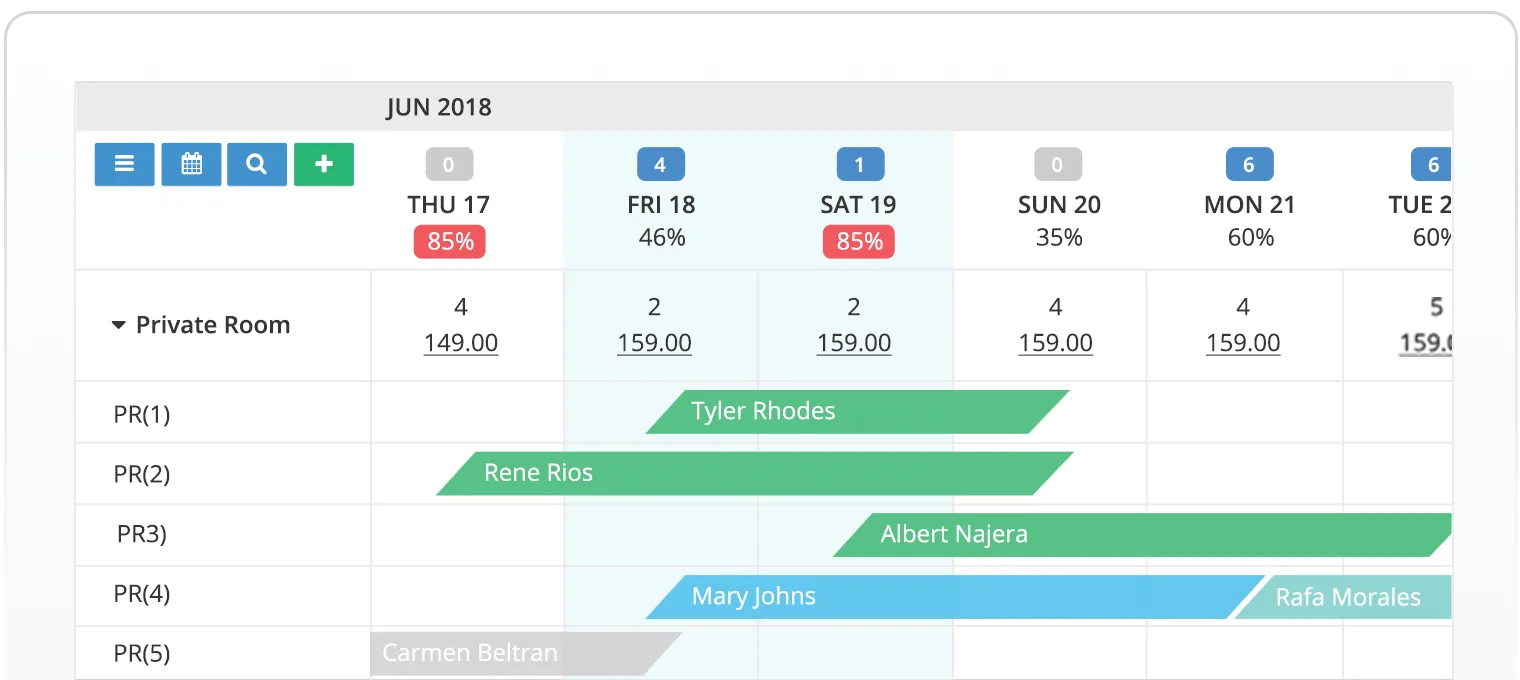Viewport: 1520px width, 680px height.
Task: Open Rafa Morales teal booking
Action: tap(1343, 597)
